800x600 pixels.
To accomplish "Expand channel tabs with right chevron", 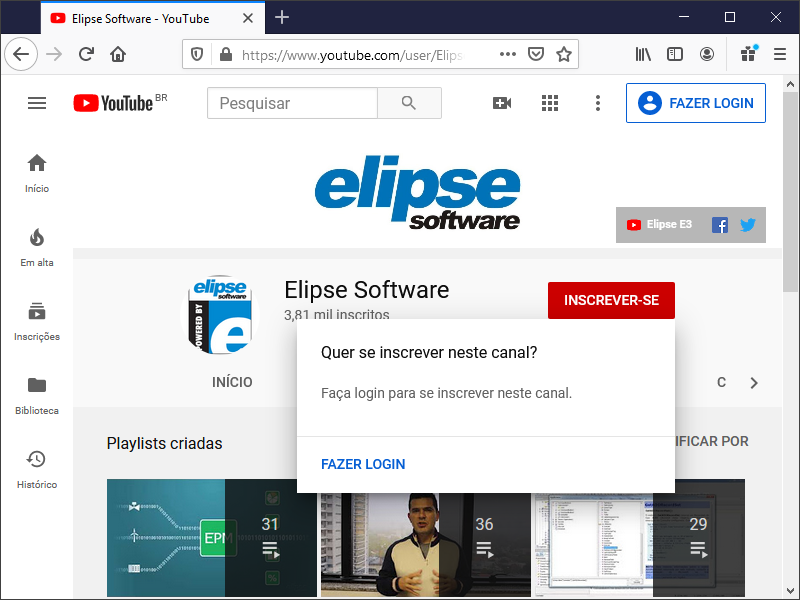I will [x=754, y=382].
